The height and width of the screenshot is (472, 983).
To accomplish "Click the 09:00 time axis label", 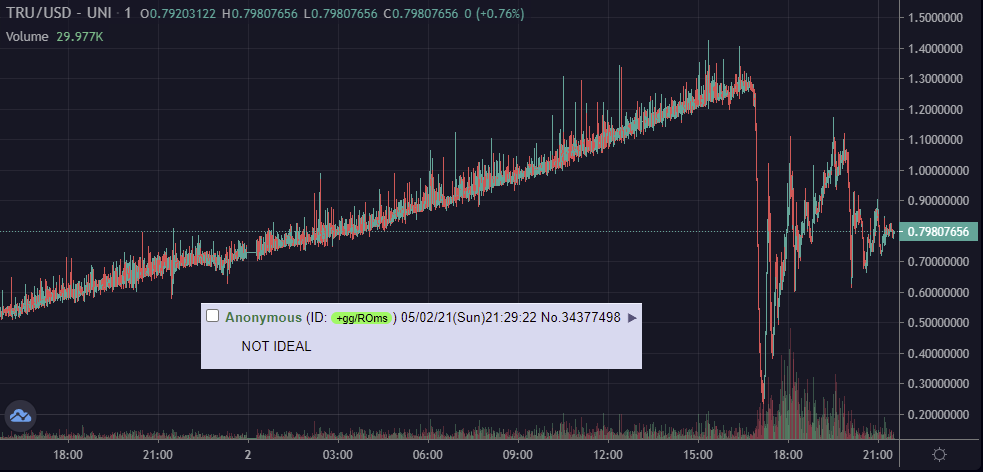I will 518,454.
